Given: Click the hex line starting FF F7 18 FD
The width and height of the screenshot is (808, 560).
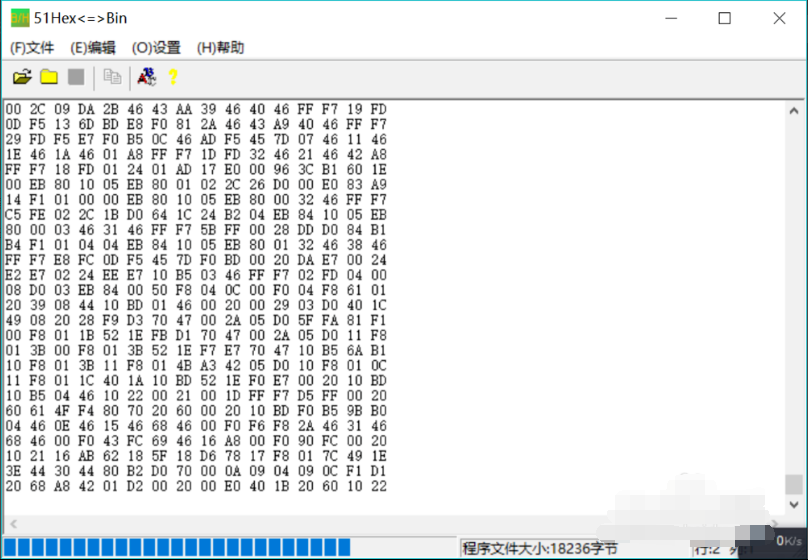Looking at the screenshot, I should click(x=196, y=169).
